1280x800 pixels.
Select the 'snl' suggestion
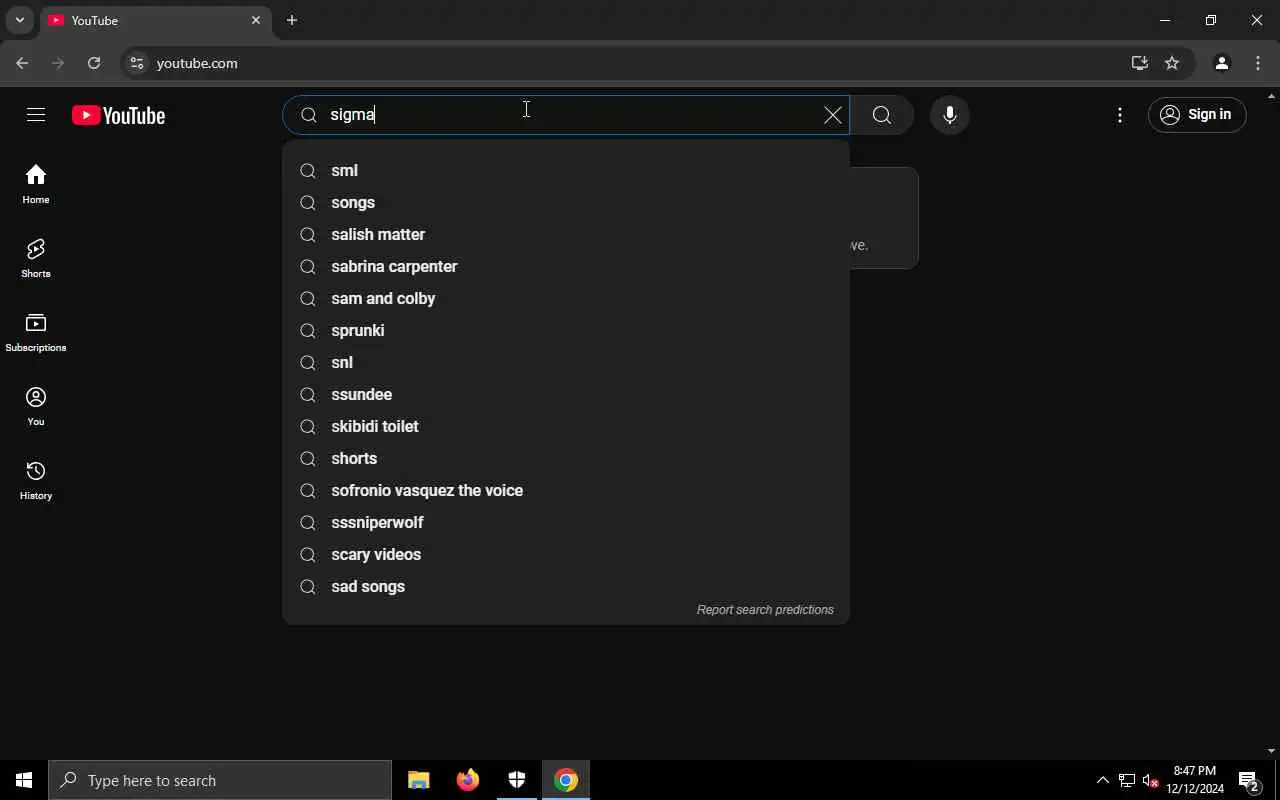tap(566, 362)
